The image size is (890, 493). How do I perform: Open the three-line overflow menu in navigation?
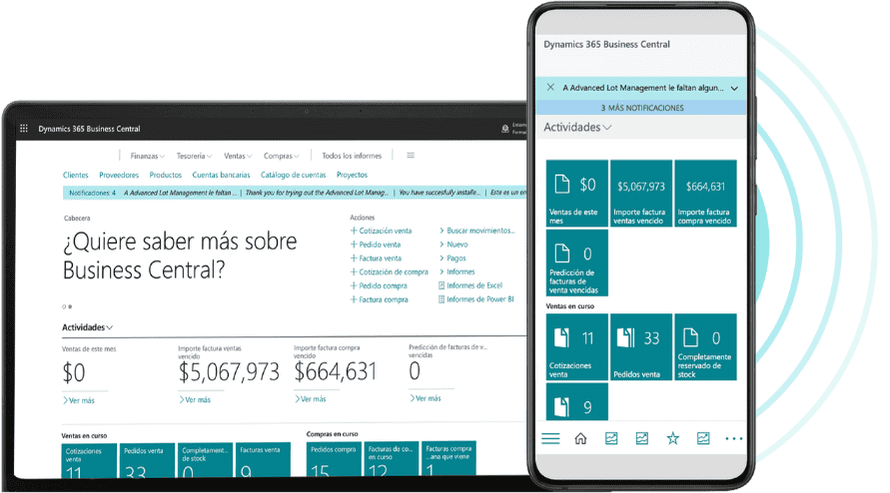(410, 156)
